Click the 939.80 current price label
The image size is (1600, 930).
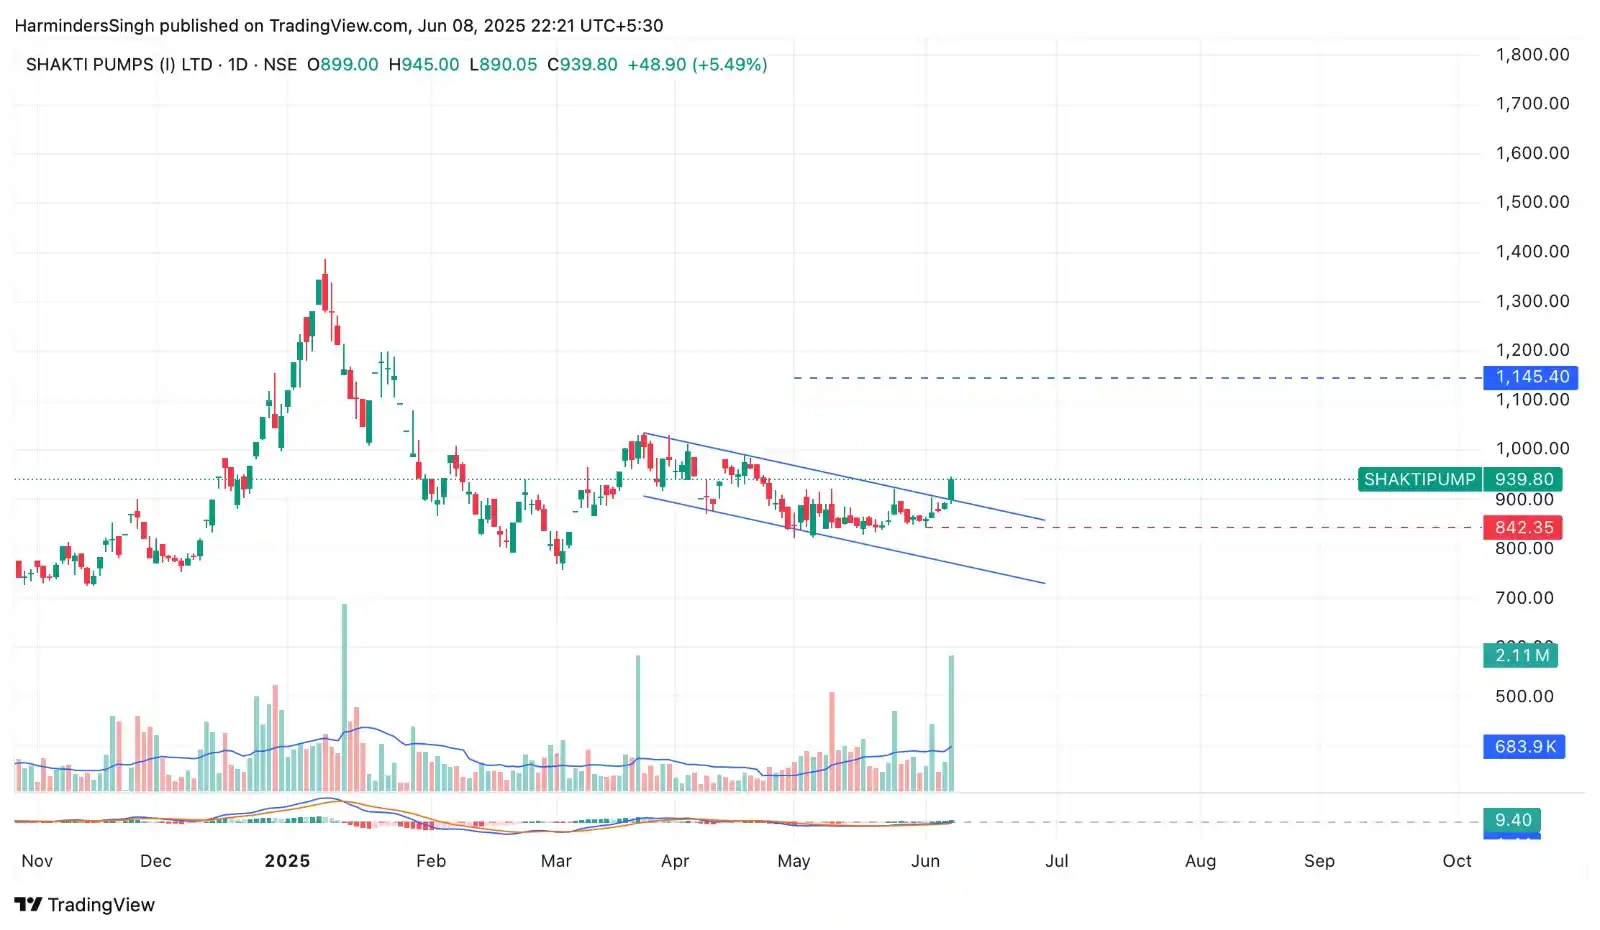pyautogui.click(x=1523, y=479)
